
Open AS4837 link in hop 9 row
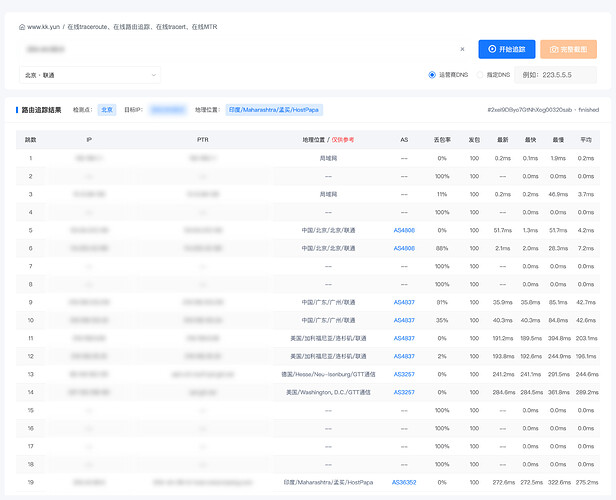tap(404, 302)
